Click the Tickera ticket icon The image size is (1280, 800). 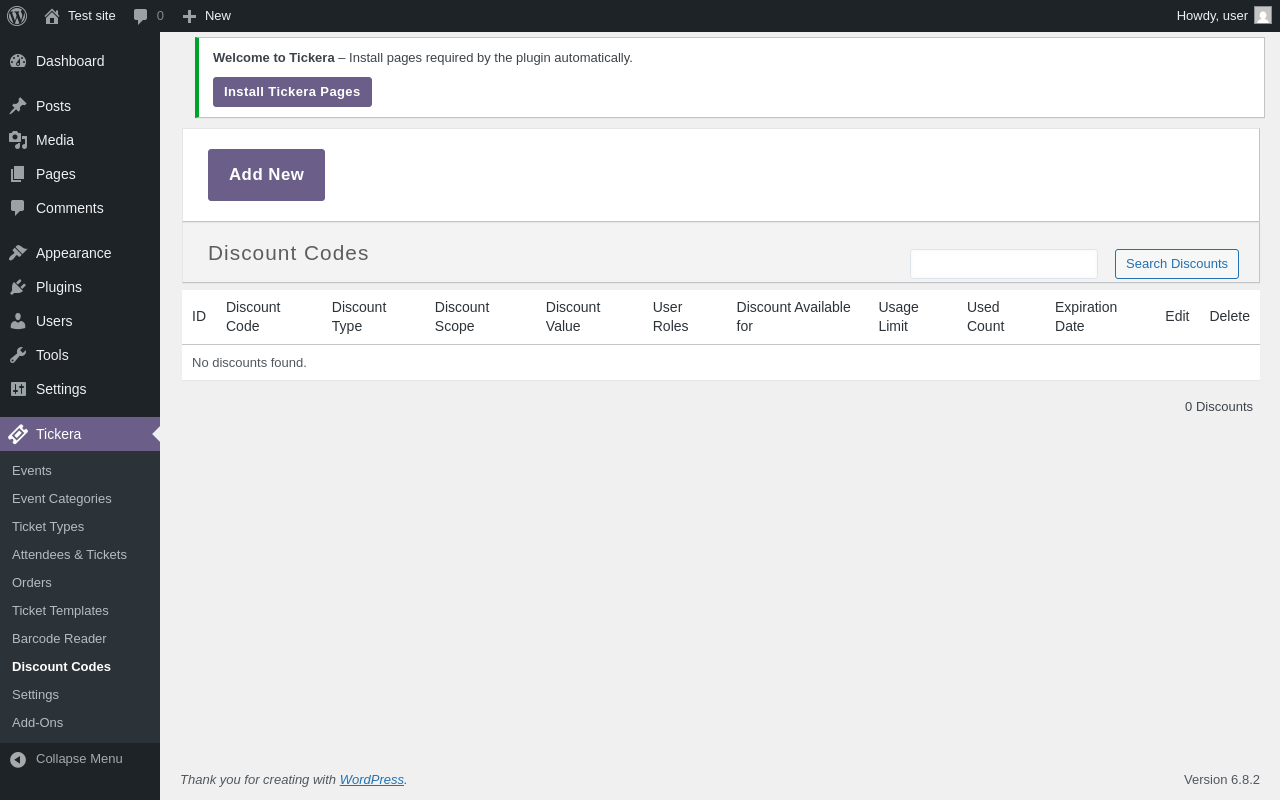point(18,434)
